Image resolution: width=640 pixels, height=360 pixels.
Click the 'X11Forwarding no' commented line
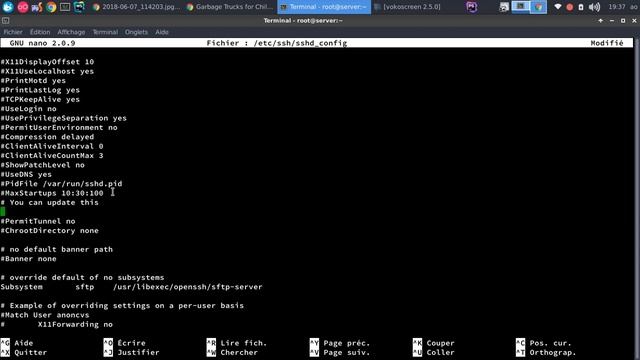[57, 324]
